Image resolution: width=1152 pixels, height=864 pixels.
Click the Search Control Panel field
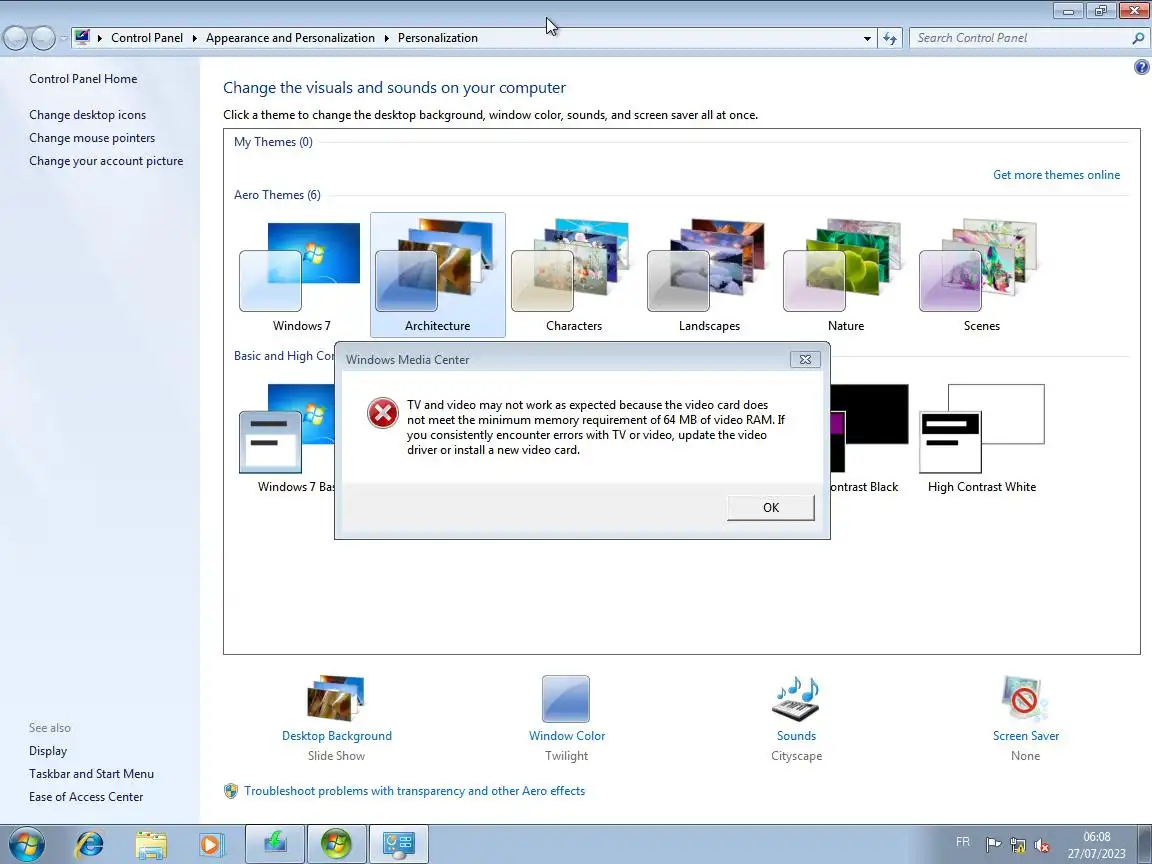pyautogui.click(x=1021, y=38)
